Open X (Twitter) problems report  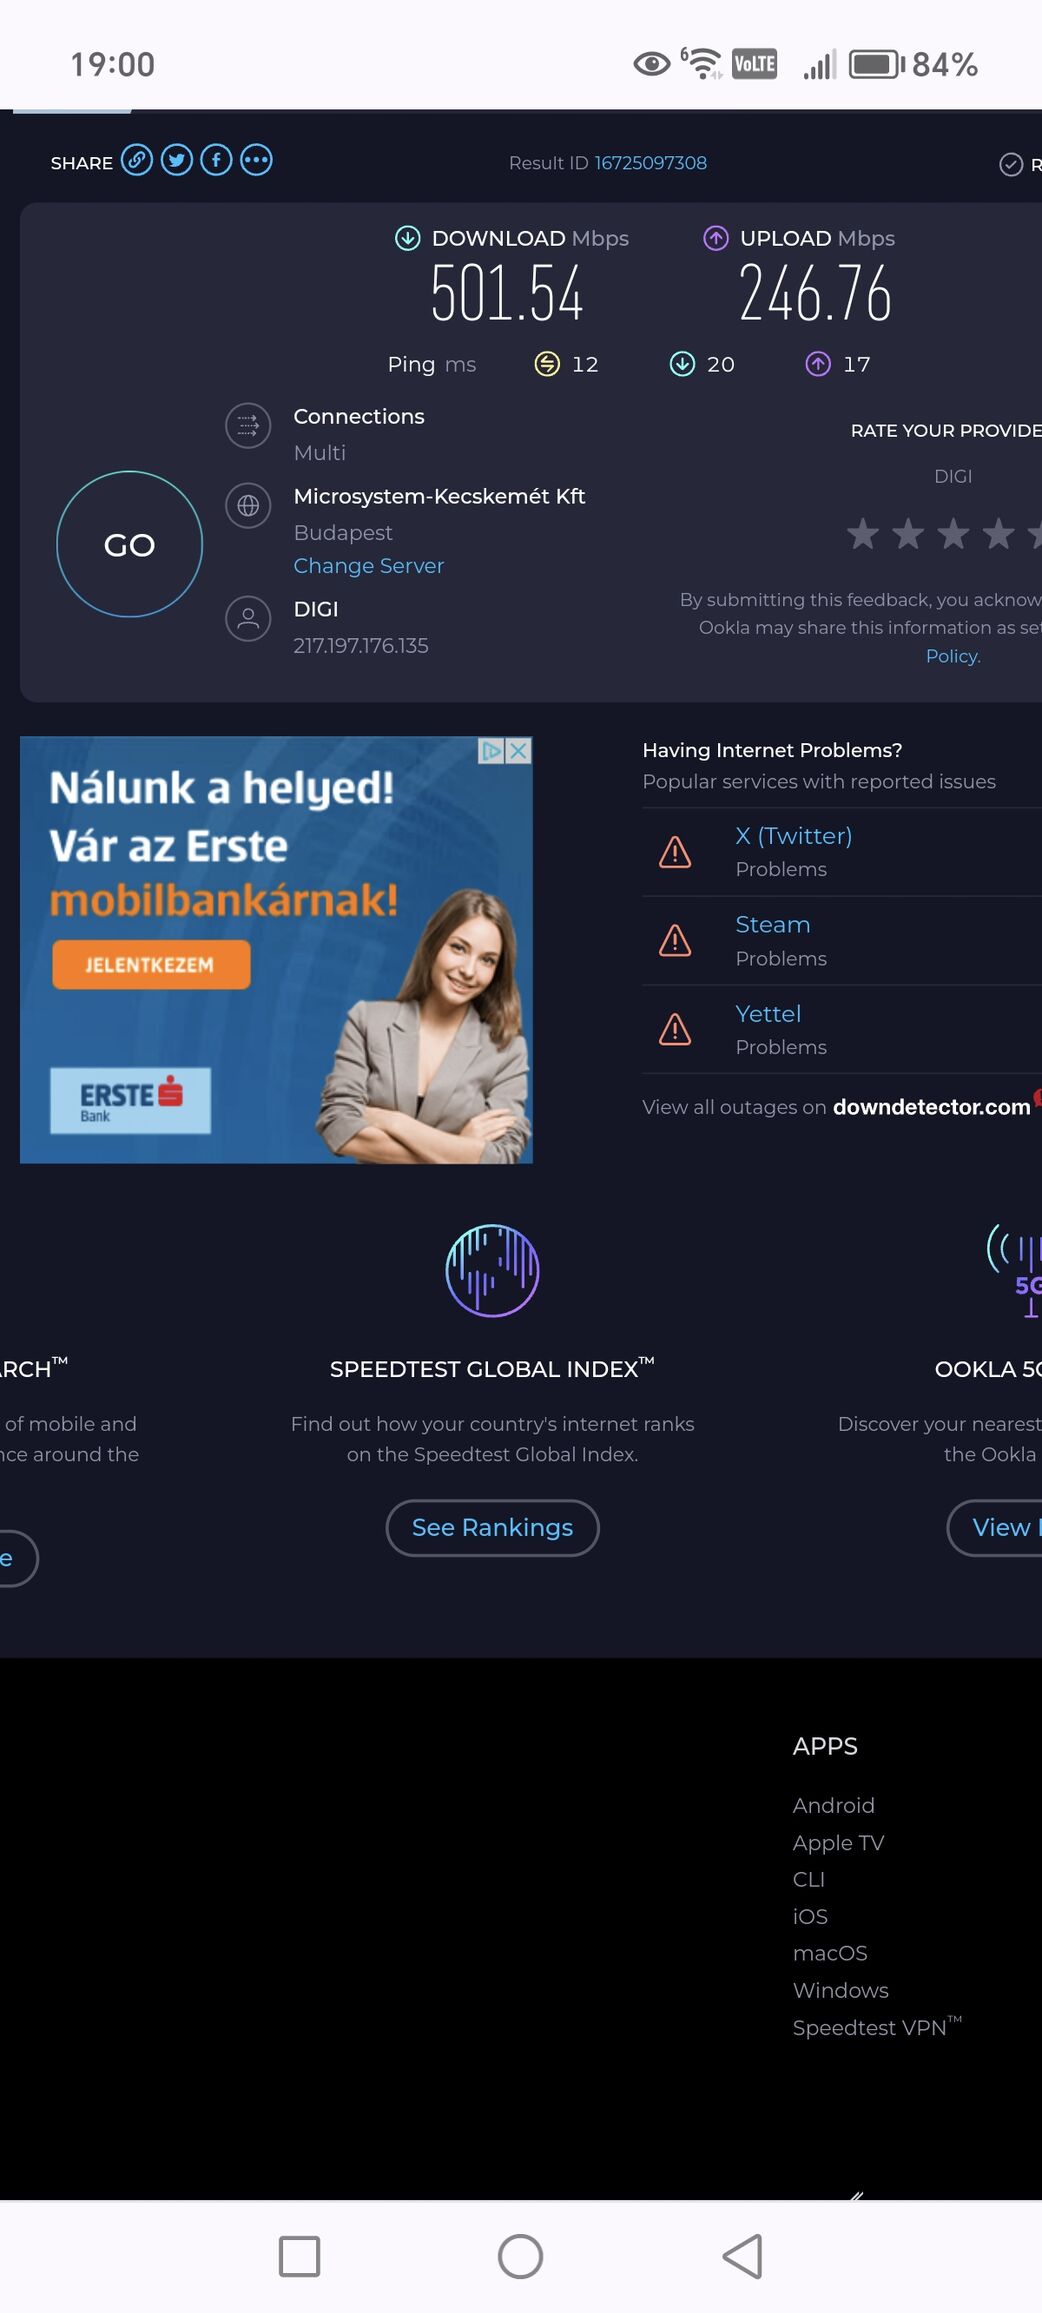click(x=794, y=836)
